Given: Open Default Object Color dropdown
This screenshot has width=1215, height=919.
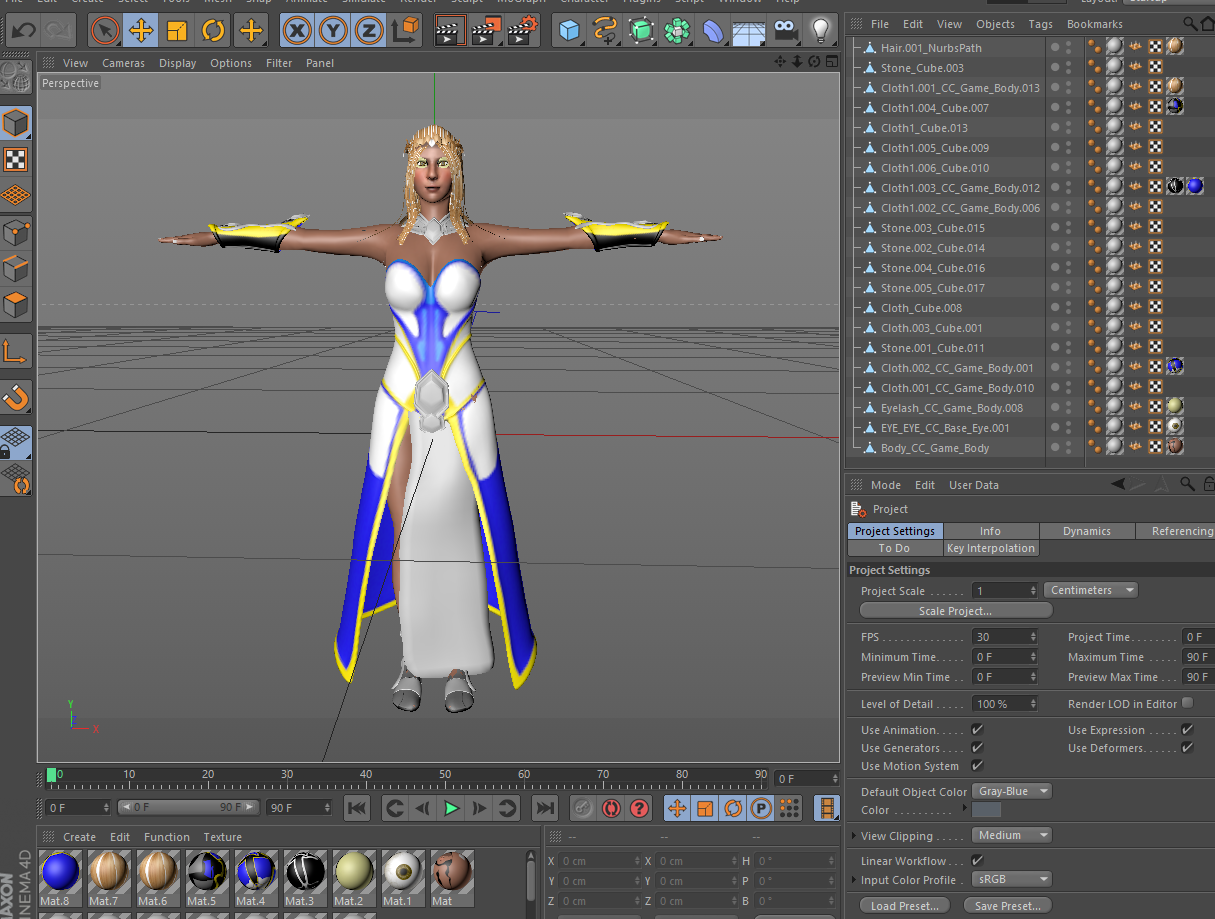Looking at the screenshot, I should [1012, 791].
